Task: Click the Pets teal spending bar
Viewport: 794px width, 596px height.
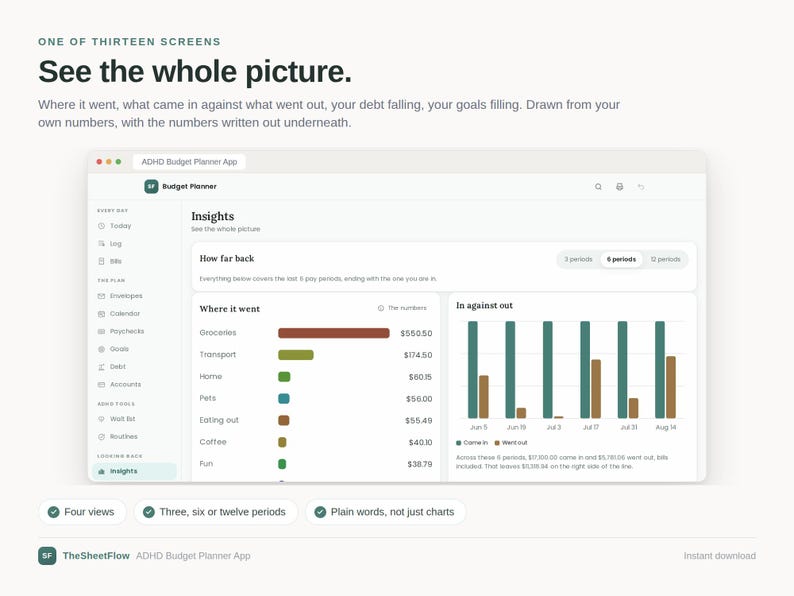Action: 284,399
